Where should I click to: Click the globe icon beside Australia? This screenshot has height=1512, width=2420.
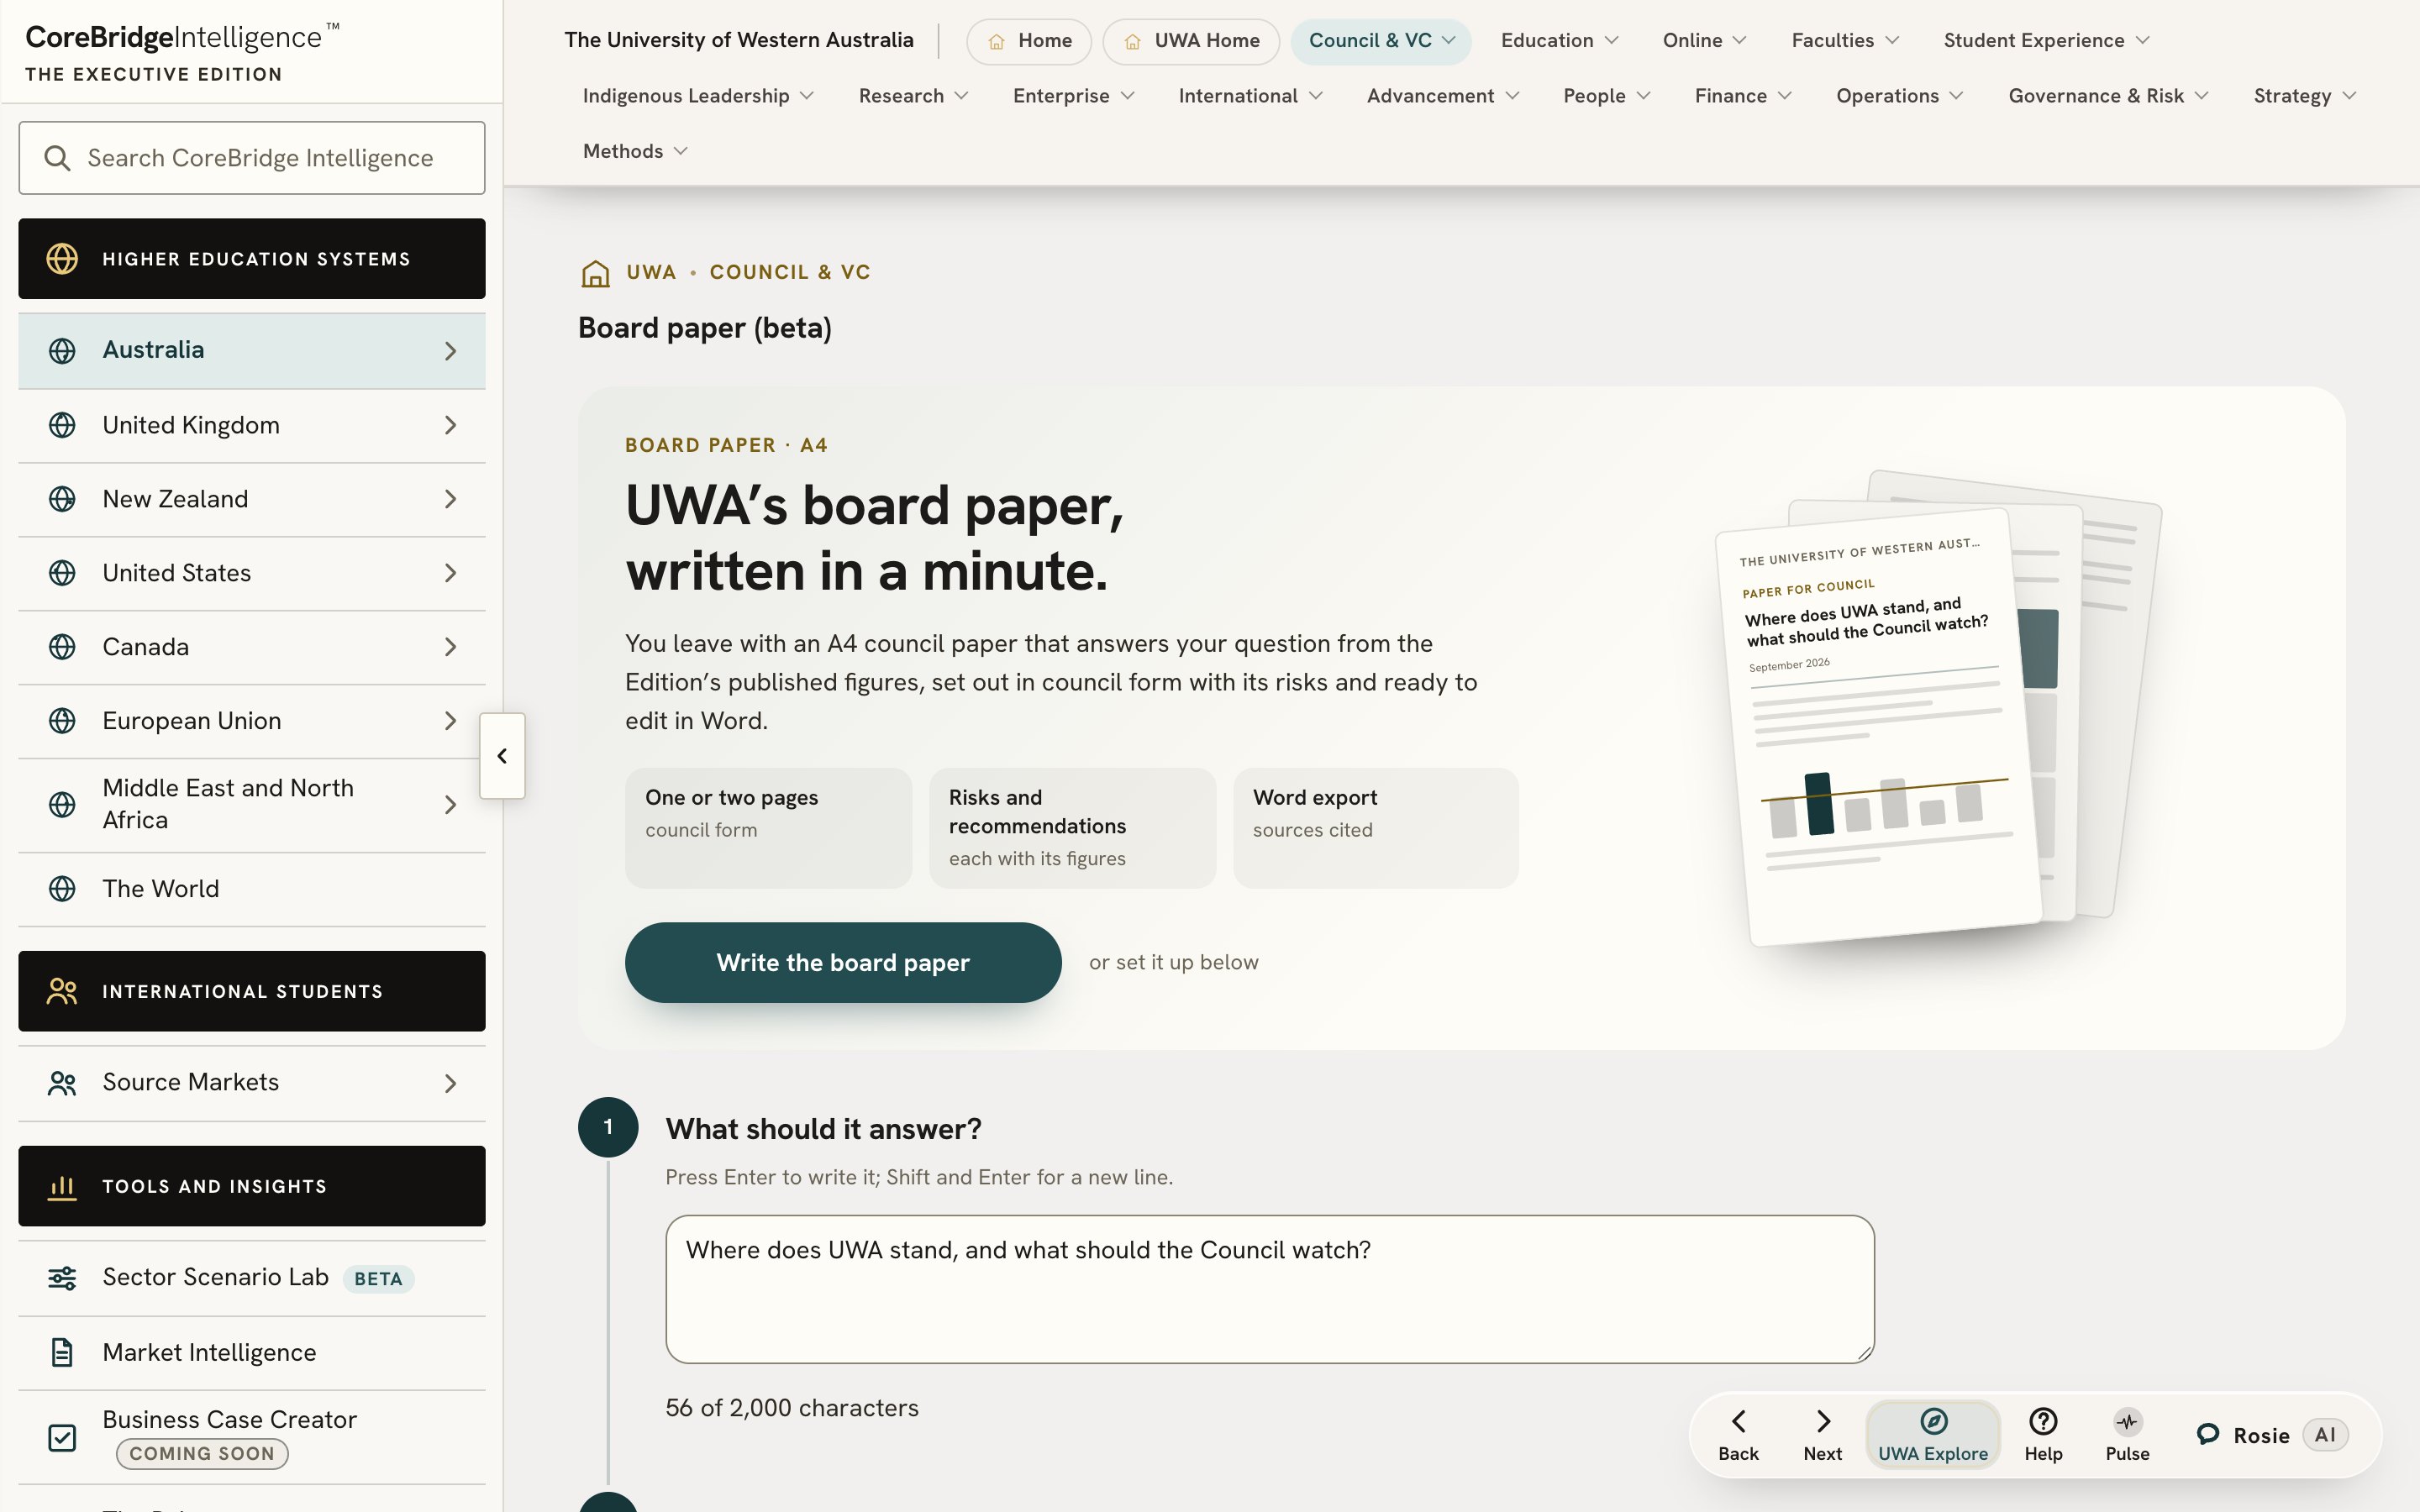[62, 351]
